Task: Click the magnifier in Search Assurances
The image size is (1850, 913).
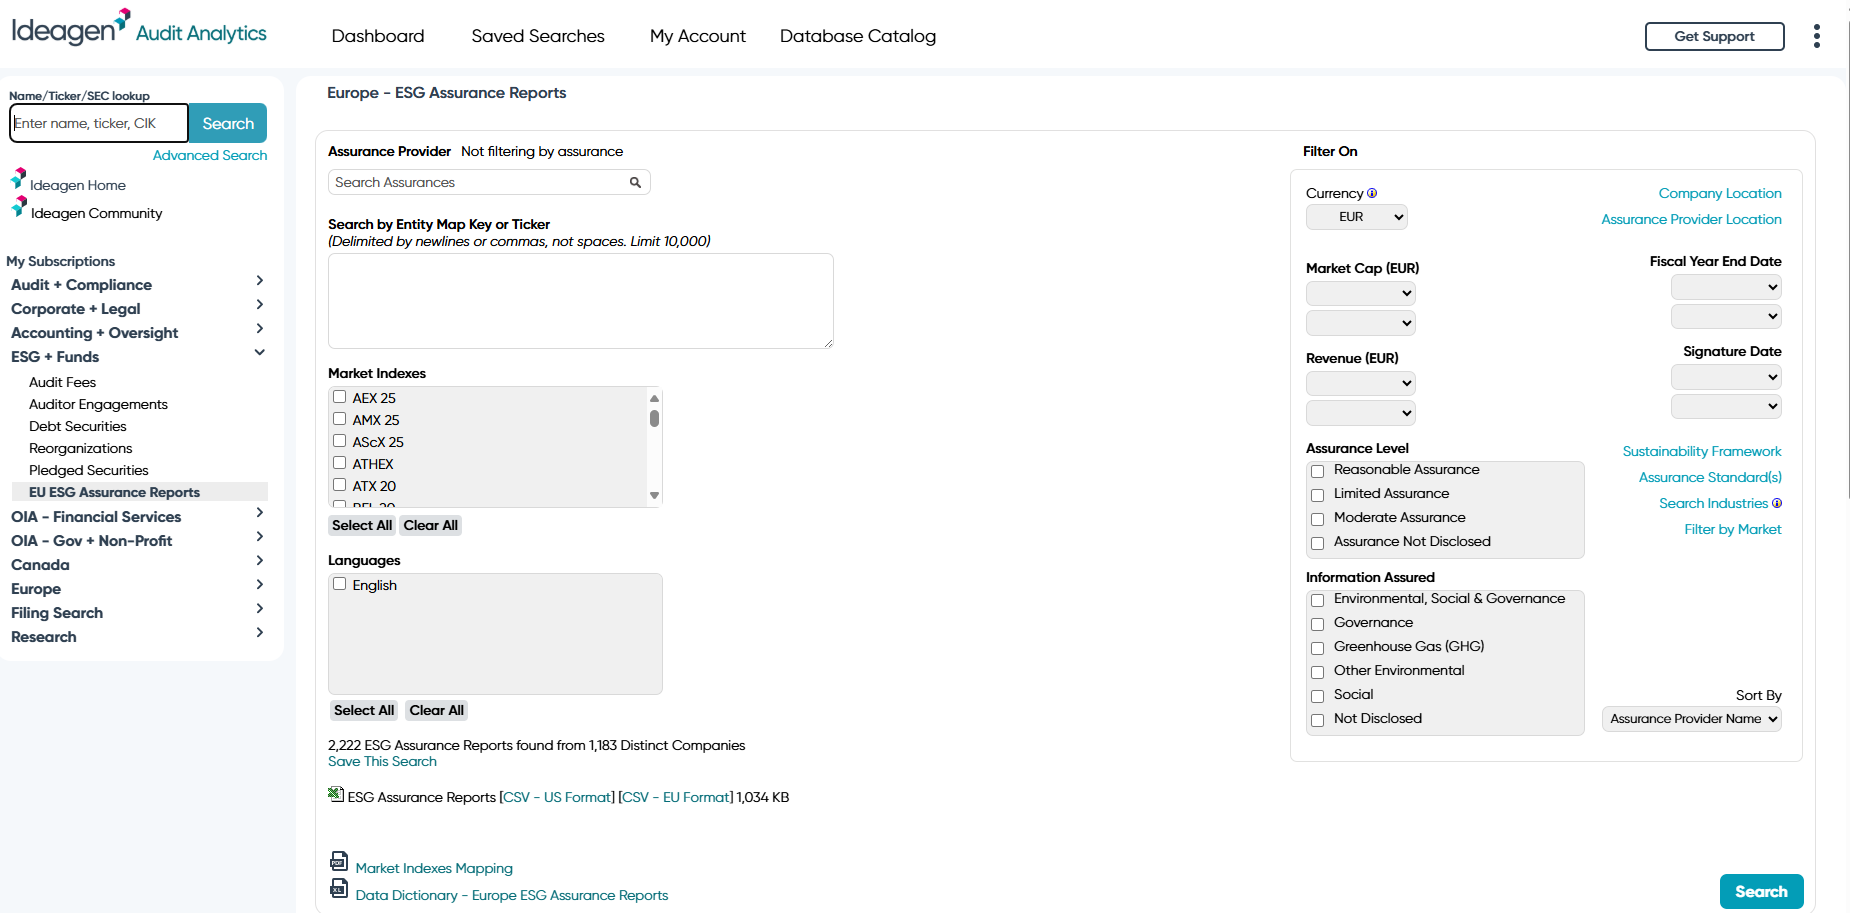Action: coord(635,182)
